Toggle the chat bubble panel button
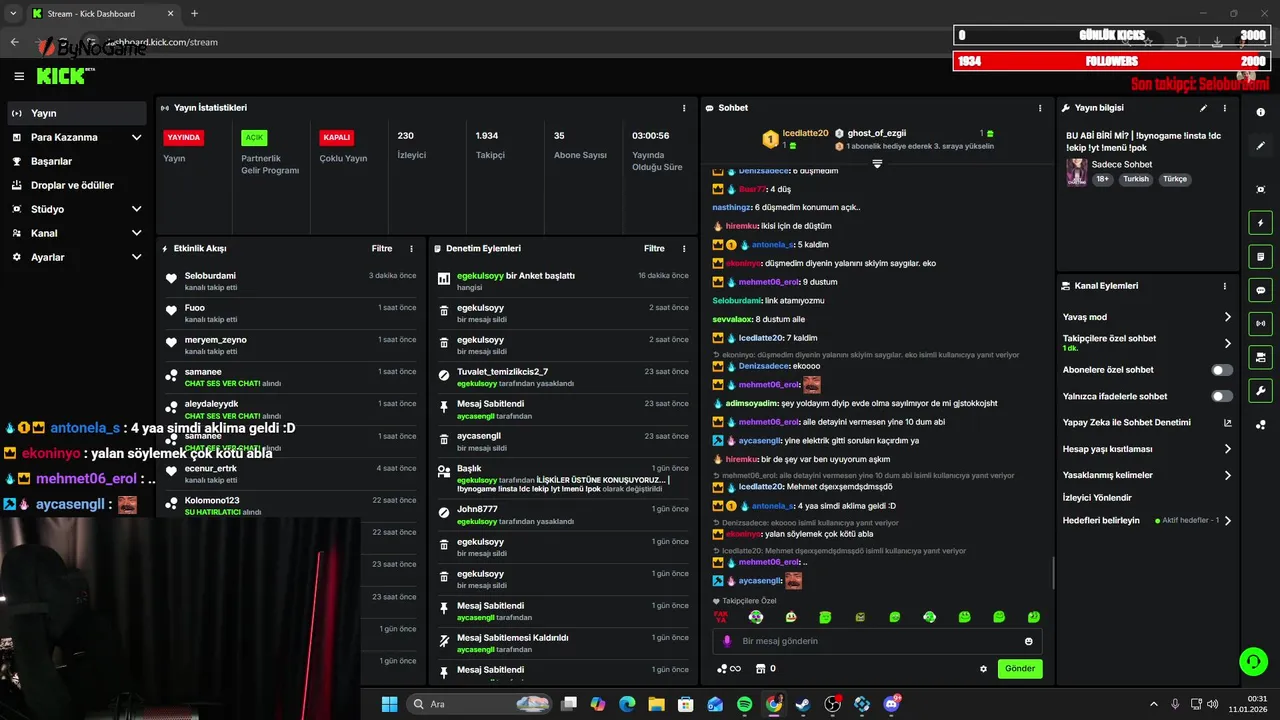 click(x=1260, y=290)
